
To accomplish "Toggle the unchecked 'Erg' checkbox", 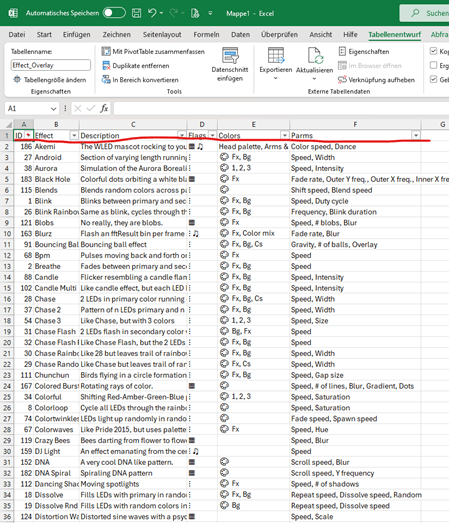I will click(433, 65).
